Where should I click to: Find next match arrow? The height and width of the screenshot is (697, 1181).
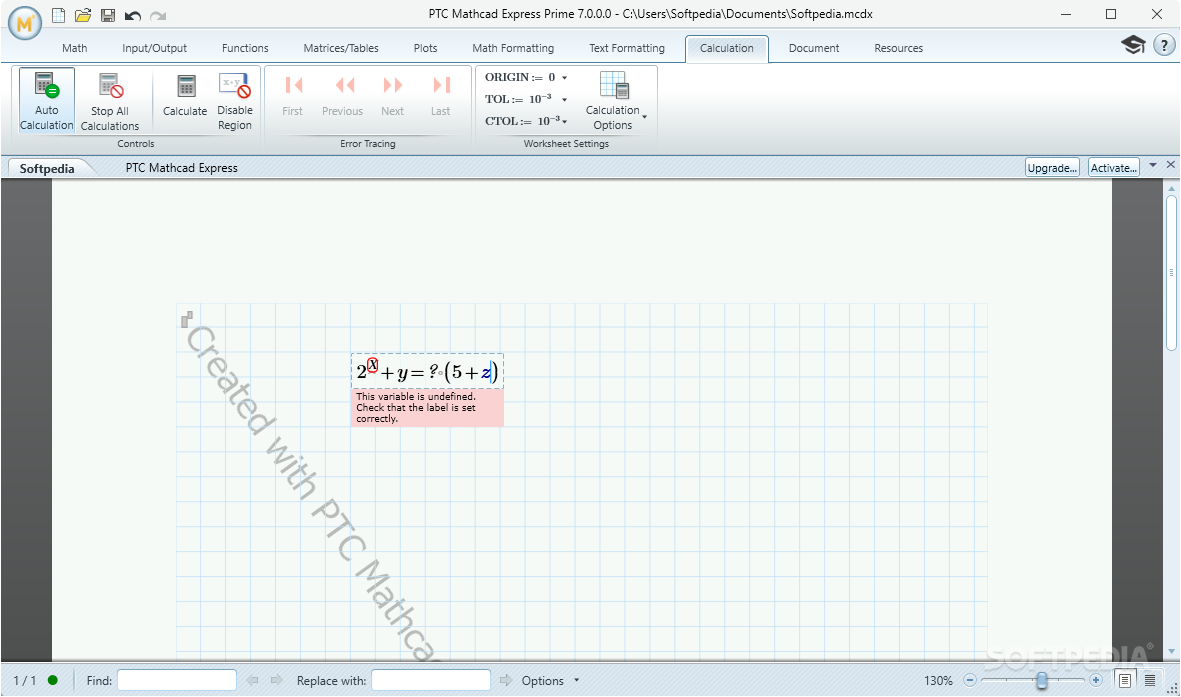[276, 680]
